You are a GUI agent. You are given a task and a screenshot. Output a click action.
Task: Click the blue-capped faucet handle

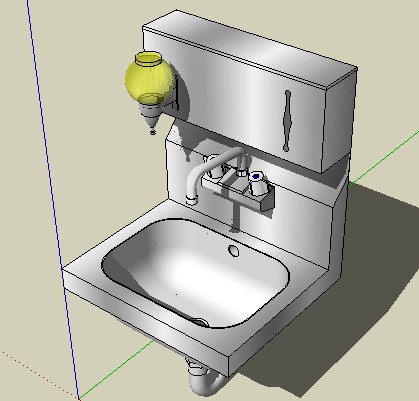pos(258,183)
